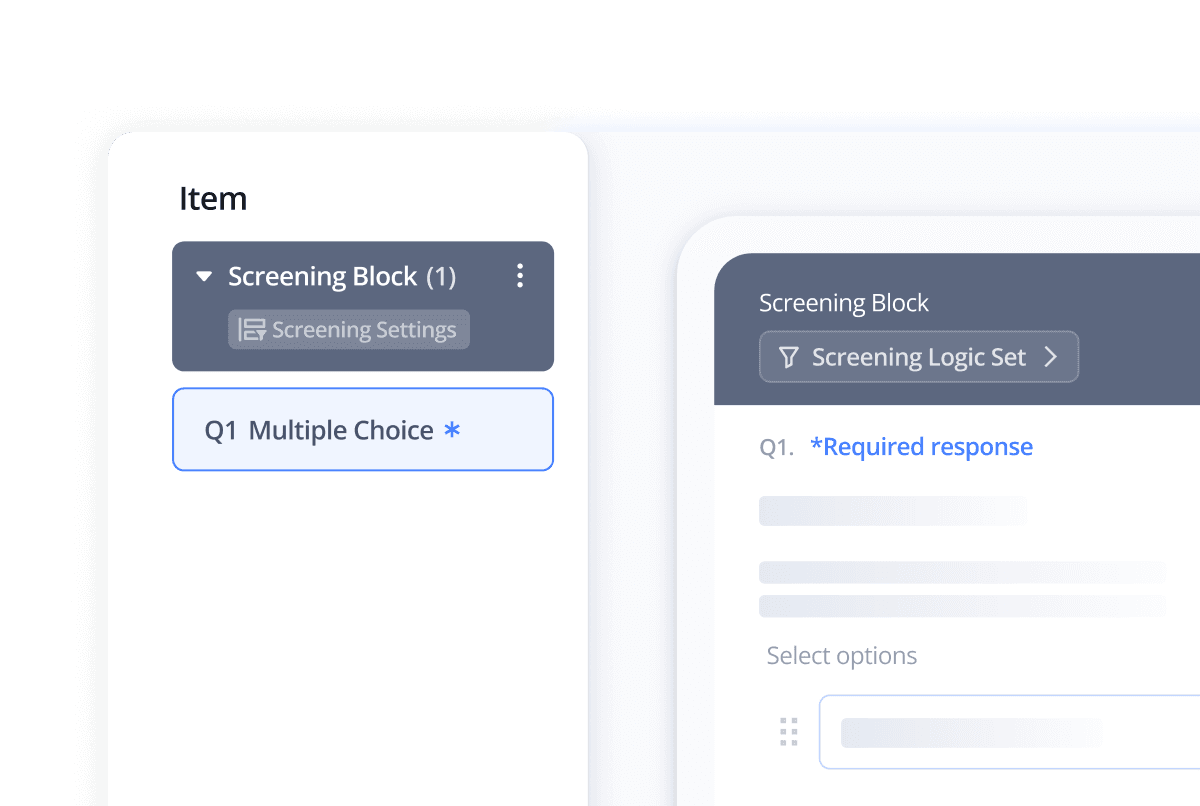Click the kebab menu on Screening Block
Screen dimensions: 1200x806
click(x=520, y=275)
